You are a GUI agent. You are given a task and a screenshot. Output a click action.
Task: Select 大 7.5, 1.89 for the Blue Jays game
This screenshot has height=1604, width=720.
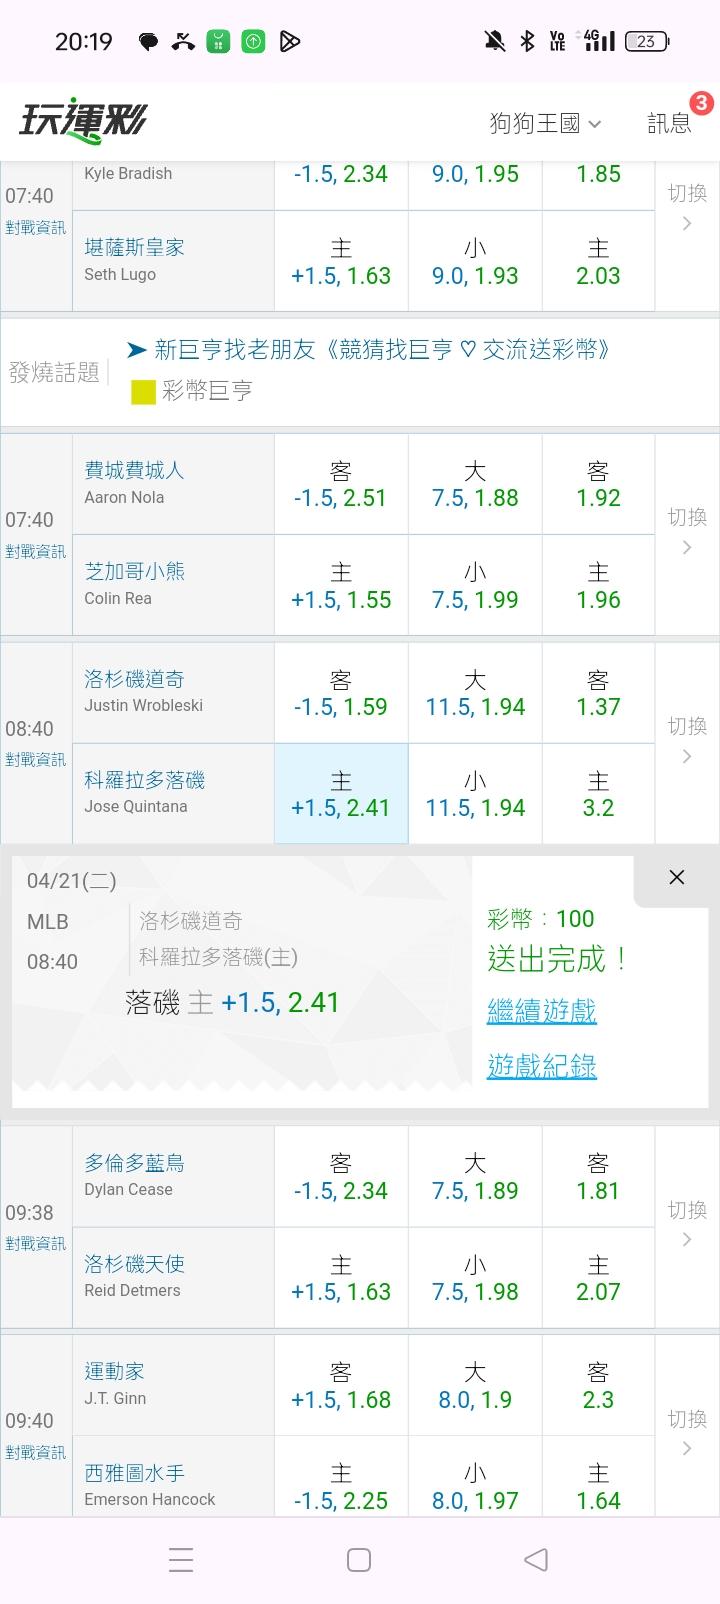(x=475, y=1177)
